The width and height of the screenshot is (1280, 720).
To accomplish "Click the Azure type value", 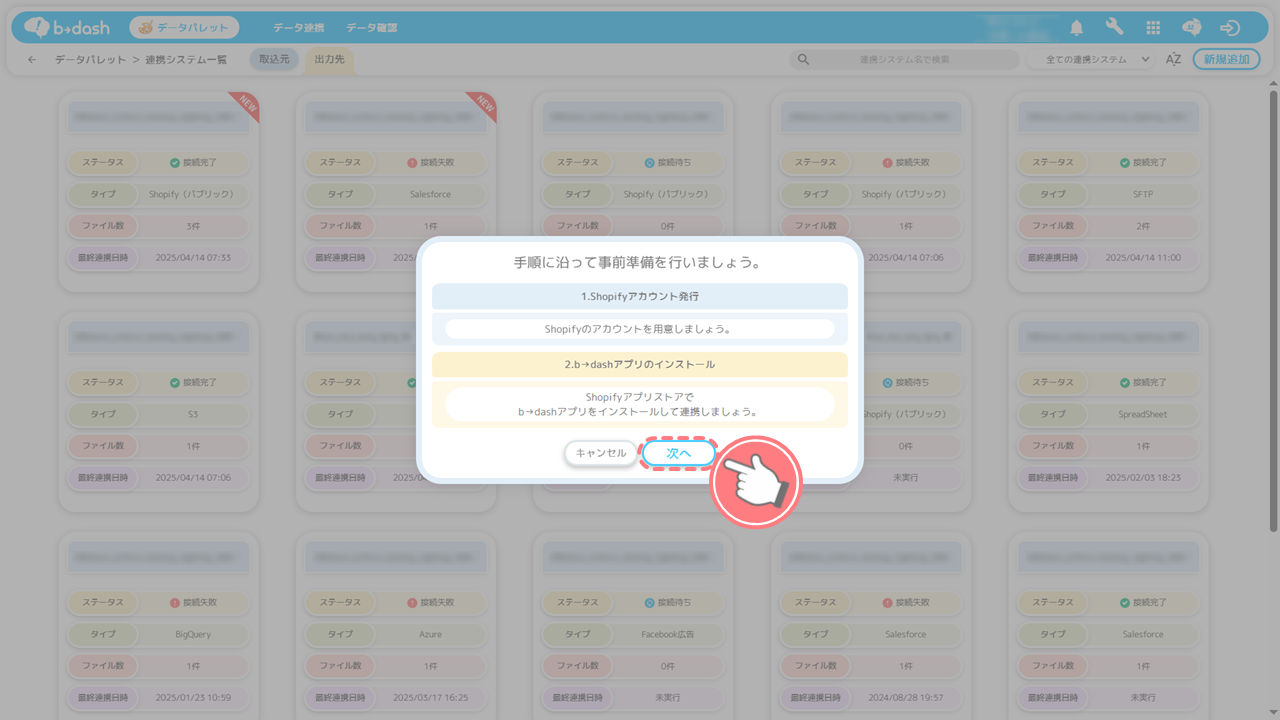I will pos(430,634).
